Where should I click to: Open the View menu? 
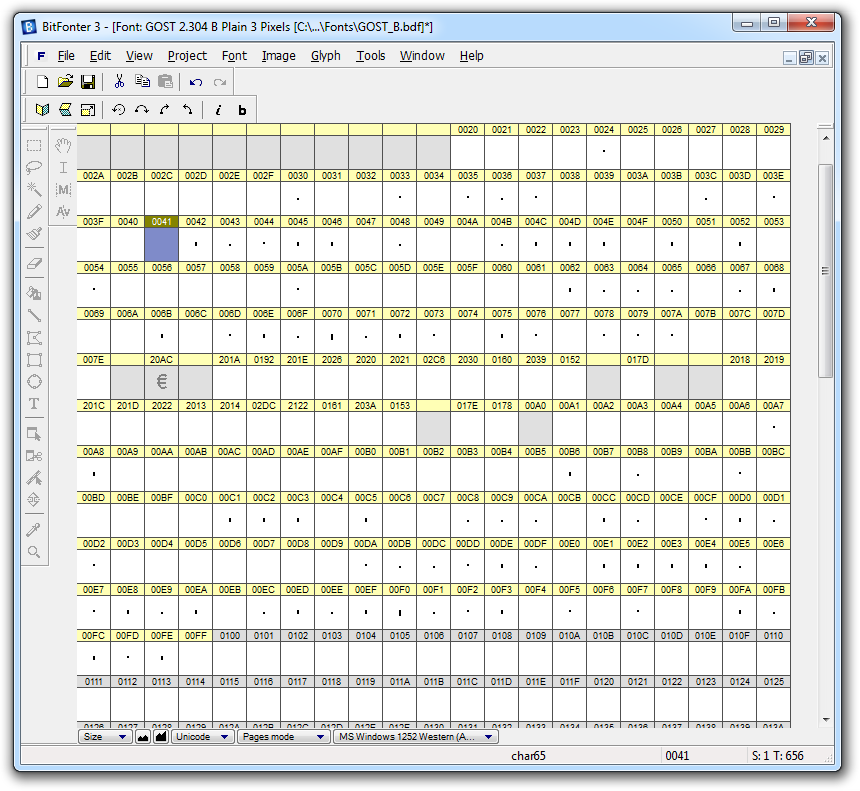(x=139, y=56)
